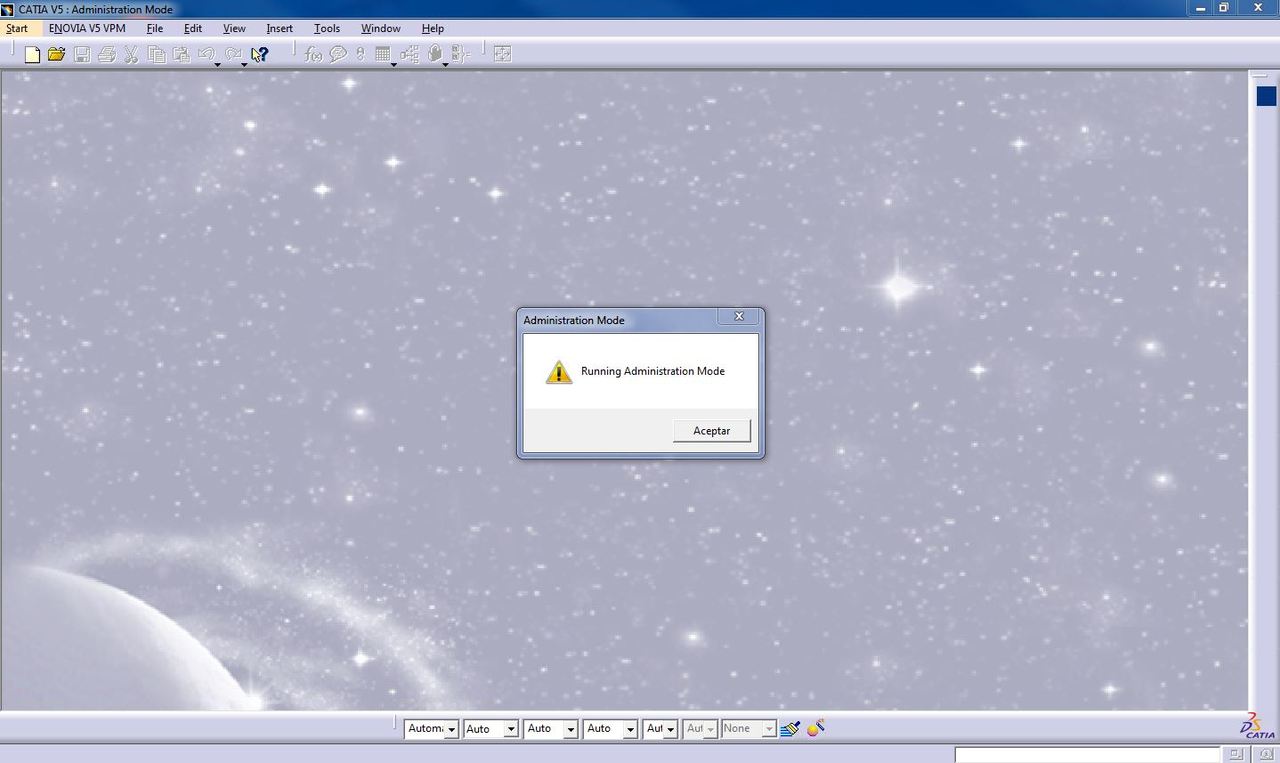Open the third Auto dropdown

(x=571, y=730)
